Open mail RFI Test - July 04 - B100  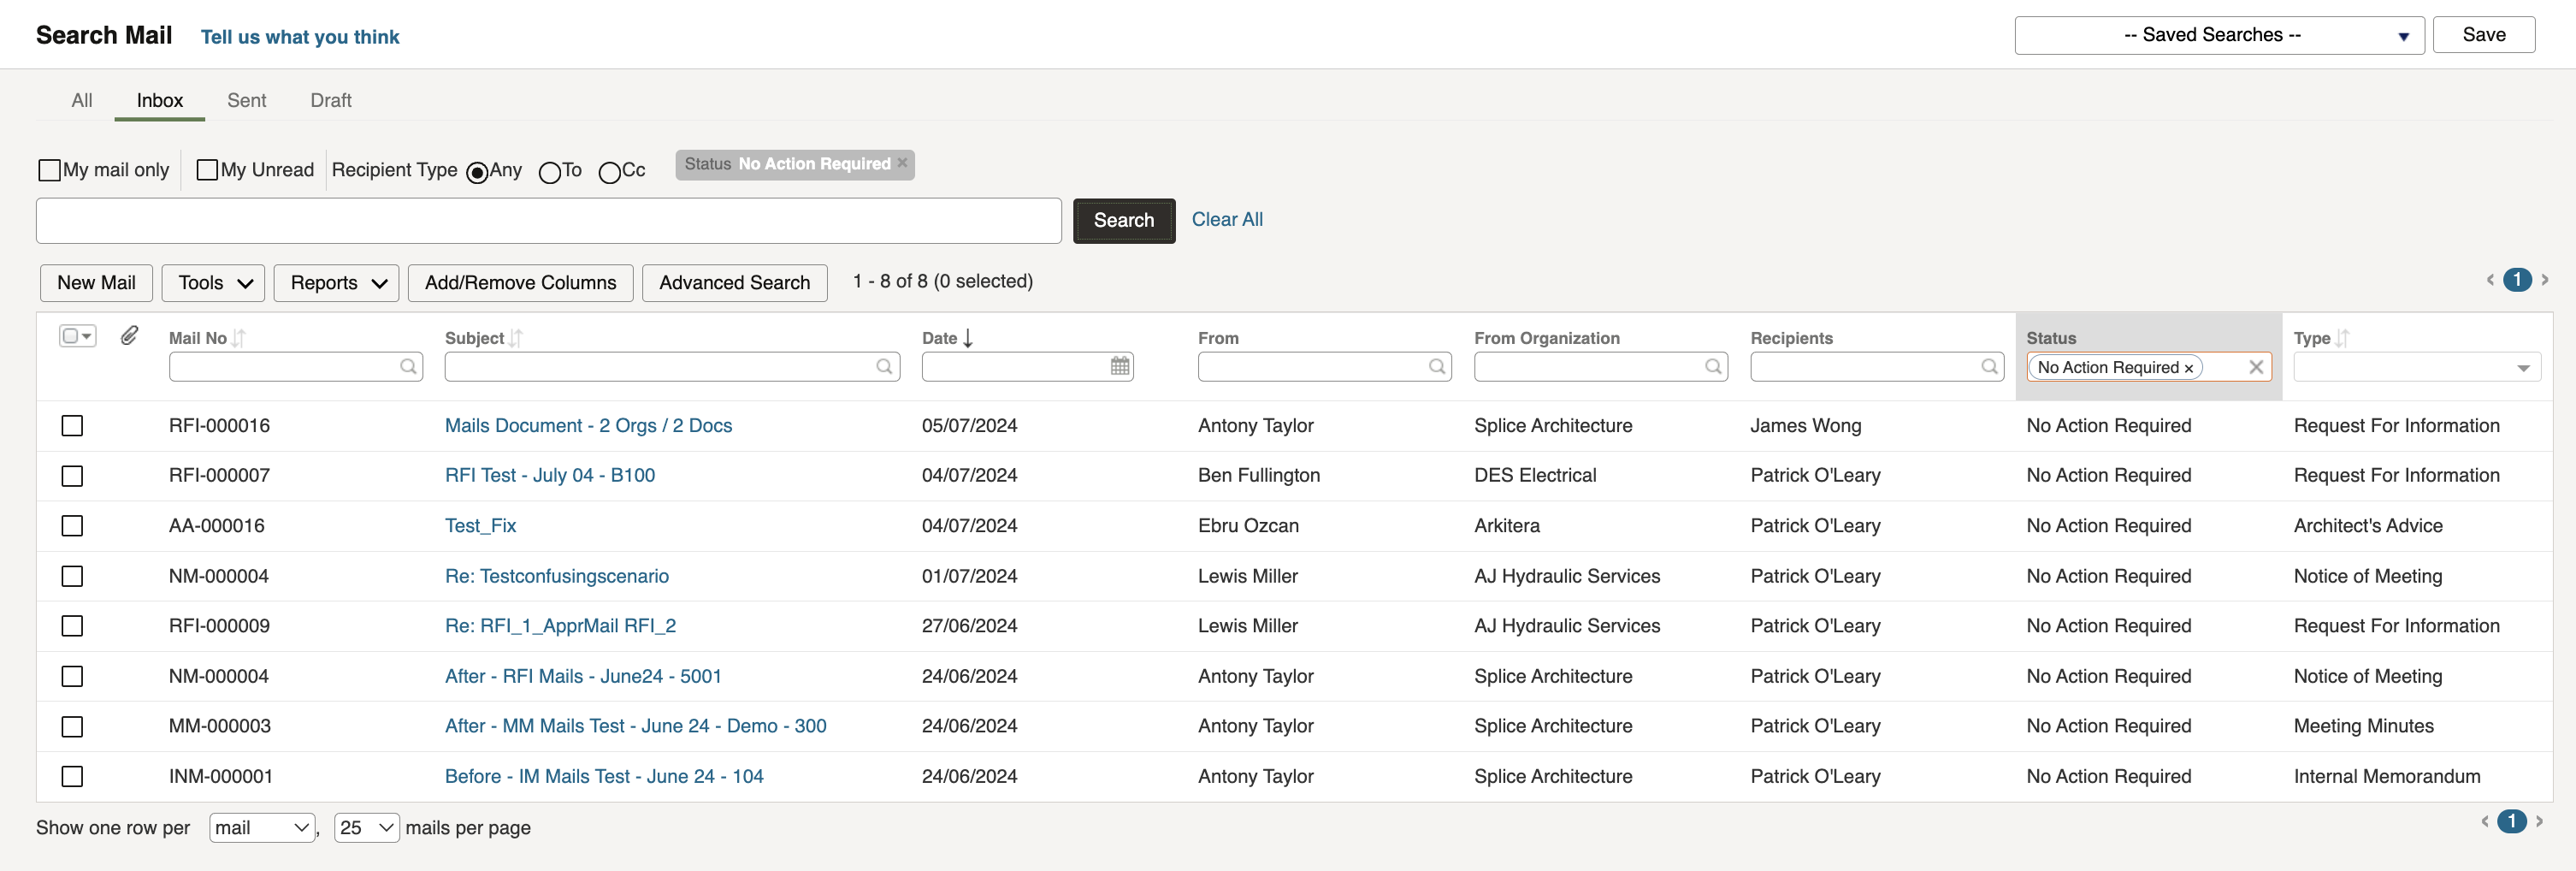point(550,476)
